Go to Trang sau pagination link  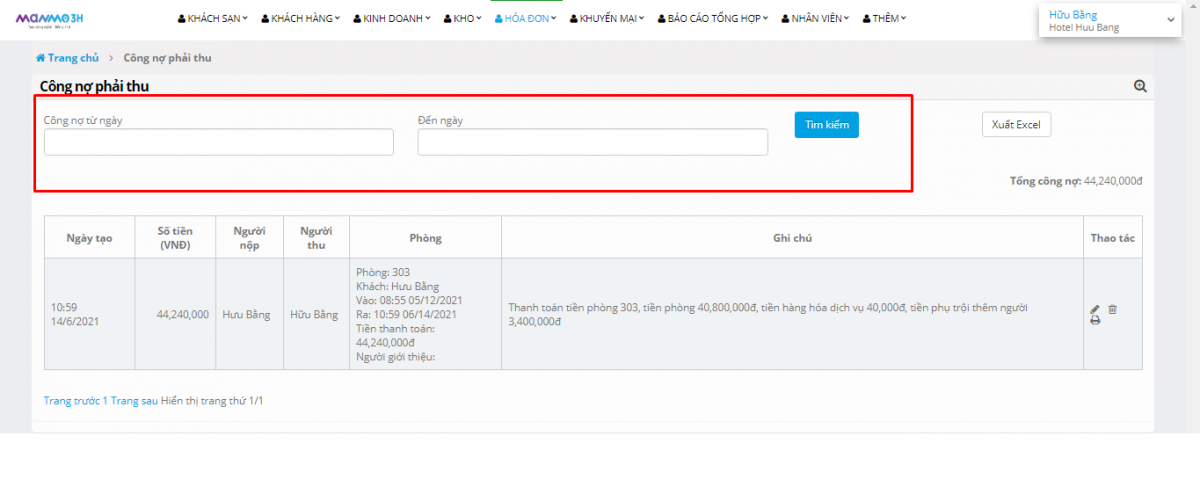click(134, 400)
